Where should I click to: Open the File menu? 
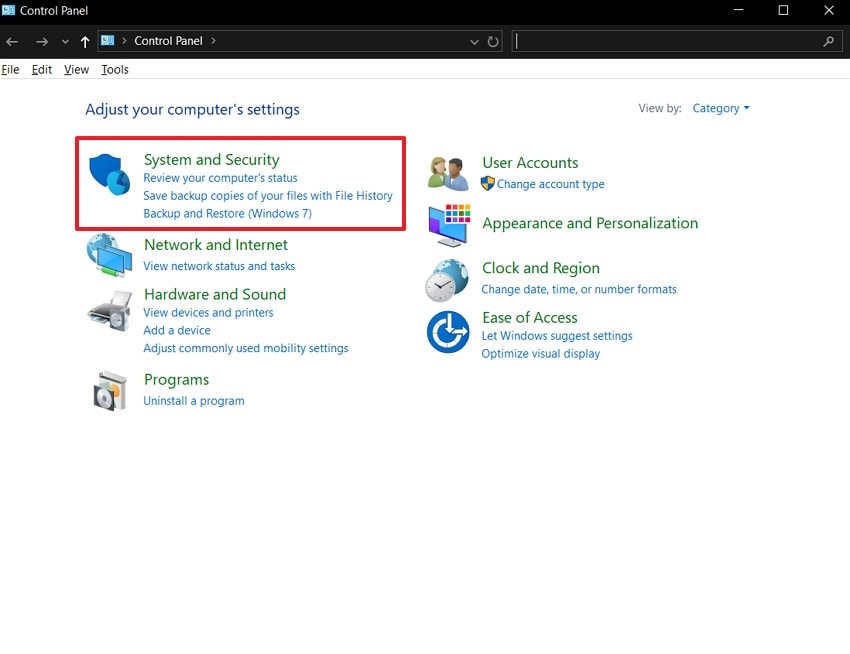tap(10, 70)
